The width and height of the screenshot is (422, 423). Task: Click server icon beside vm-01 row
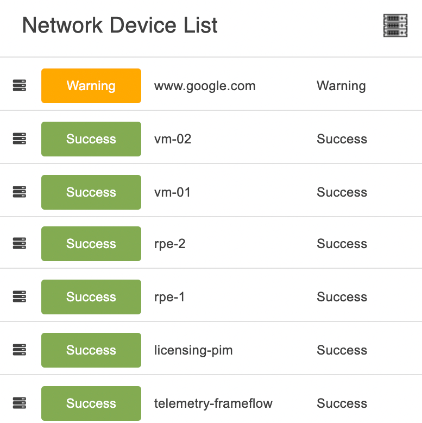click(19, 192)
